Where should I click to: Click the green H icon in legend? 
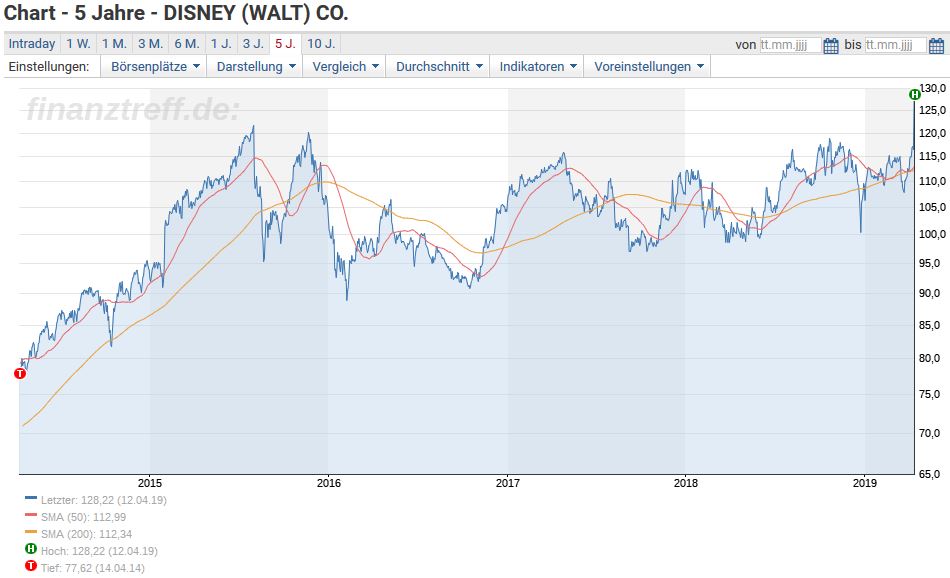(x=31, y=549)
